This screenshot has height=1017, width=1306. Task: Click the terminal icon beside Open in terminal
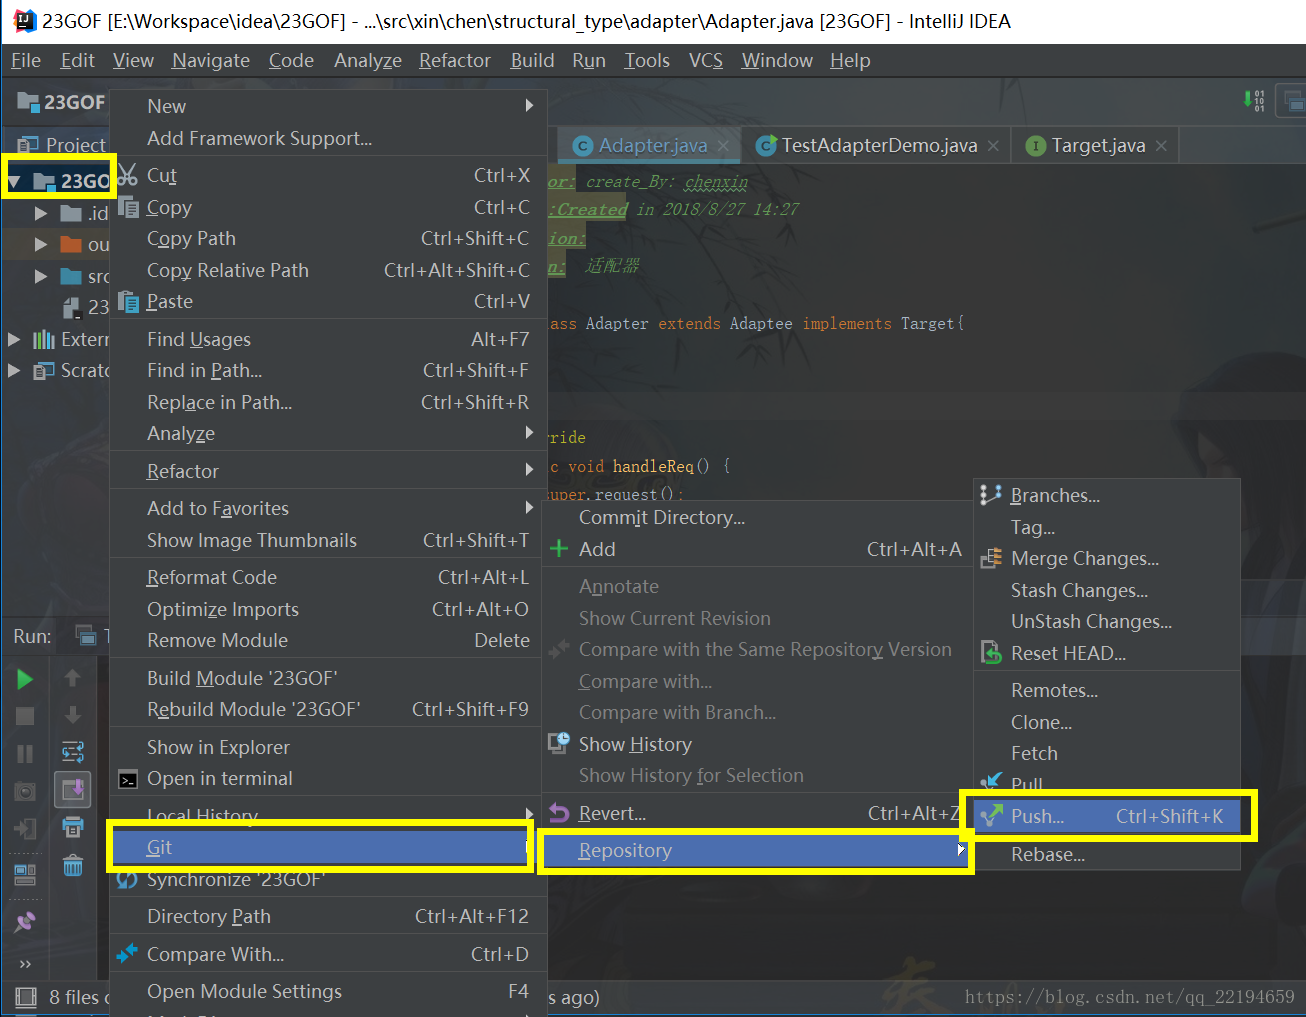point(127,779)
